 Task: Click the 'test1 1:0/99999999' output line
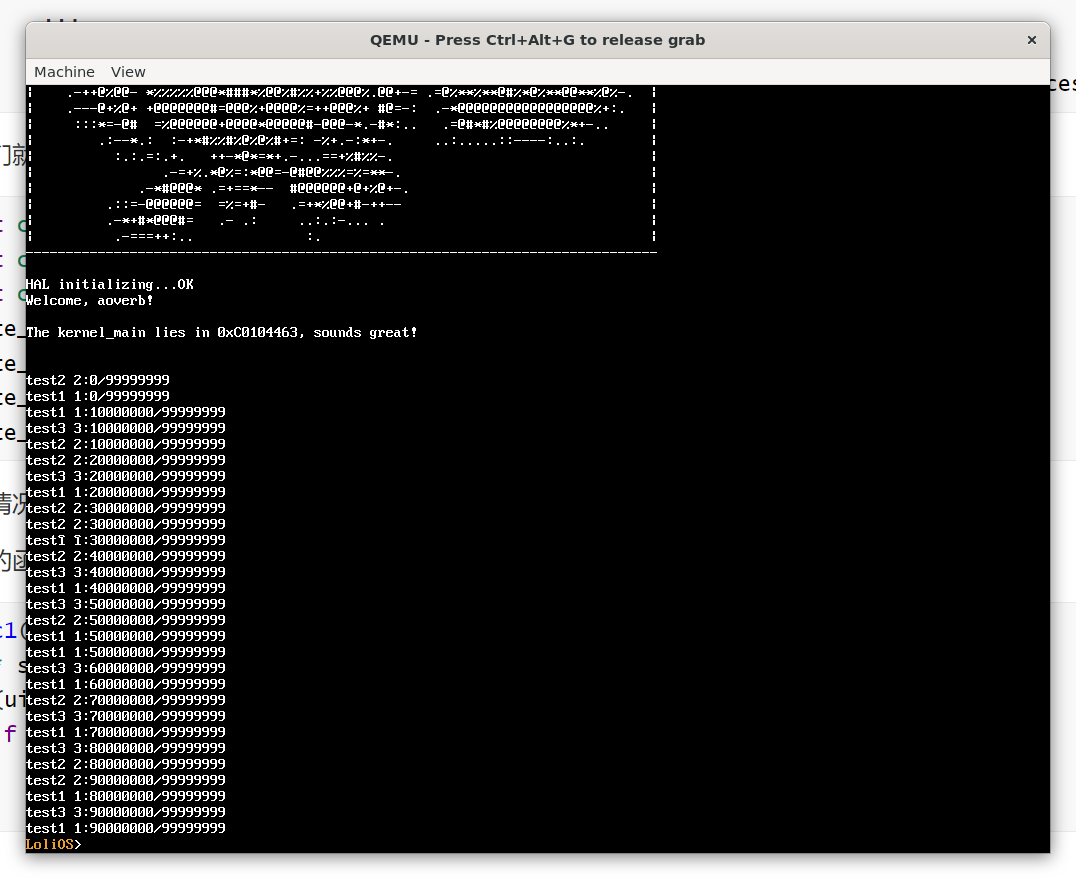[x=98, y=397]
